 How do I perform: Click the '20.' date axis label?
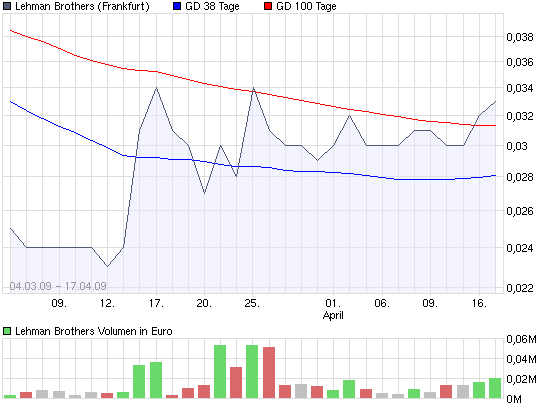[x=204, y=303]
